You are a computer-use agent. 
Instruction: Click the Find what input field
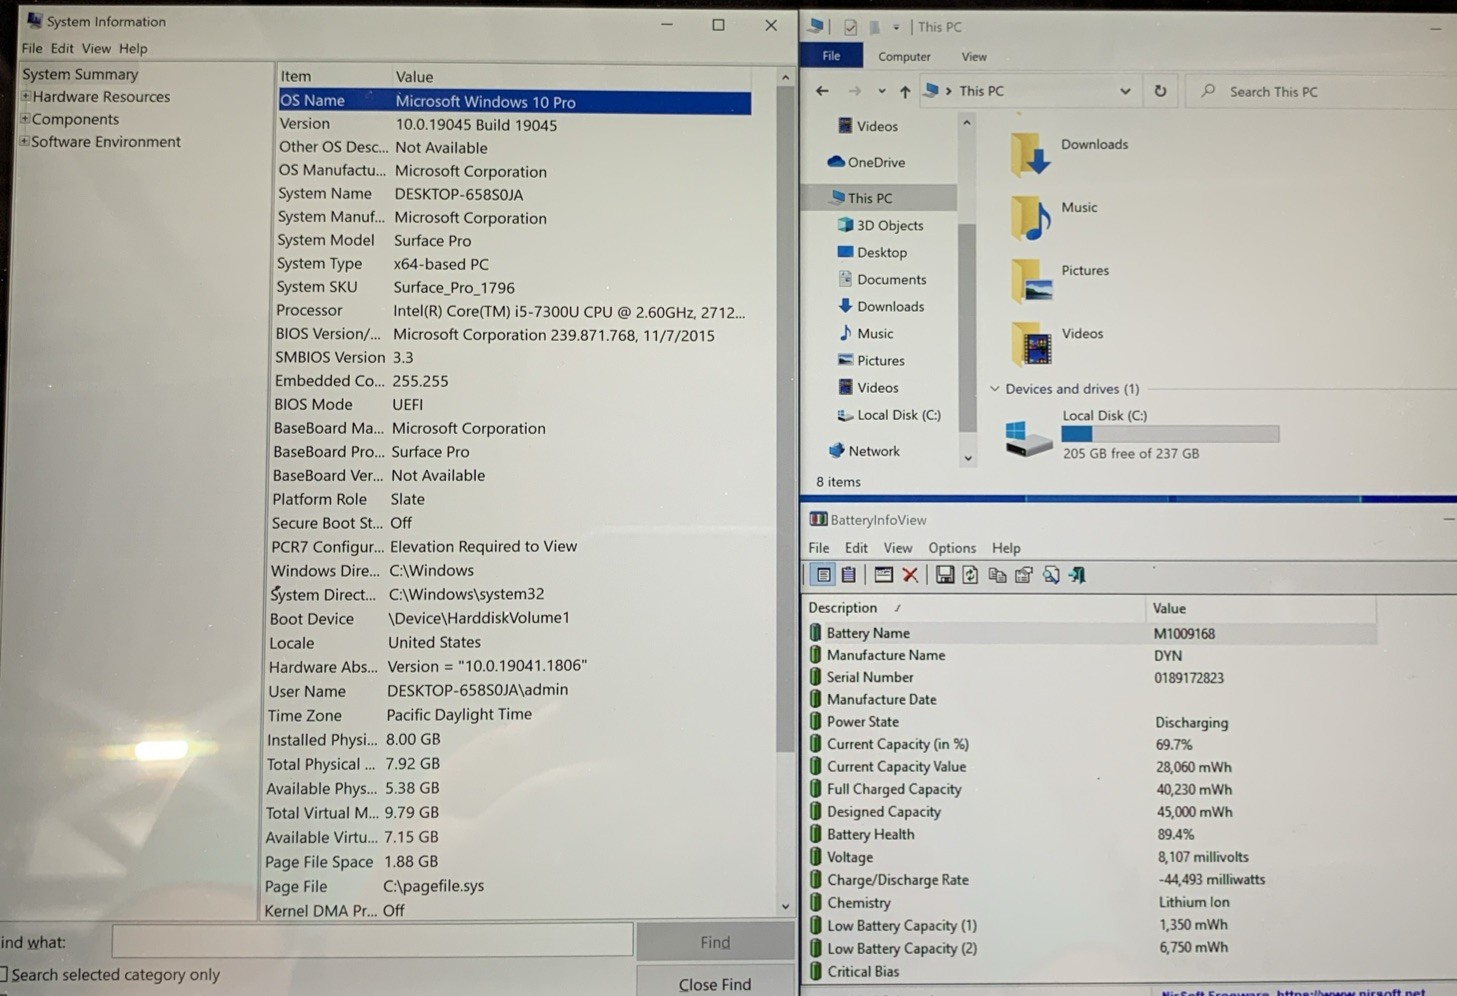(372, 941)
